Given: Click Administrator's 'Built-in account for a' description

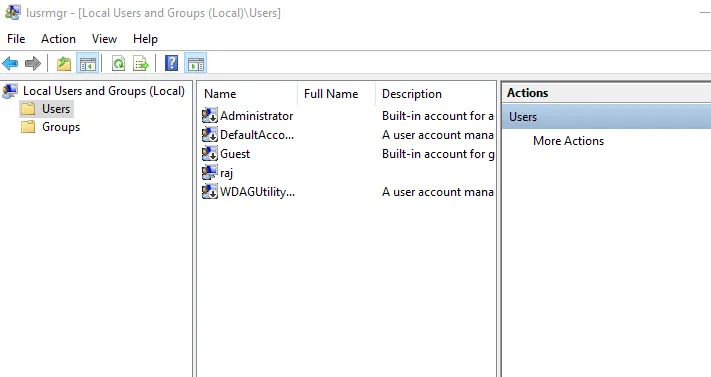Looking at the screenshot, I should 438,116.
